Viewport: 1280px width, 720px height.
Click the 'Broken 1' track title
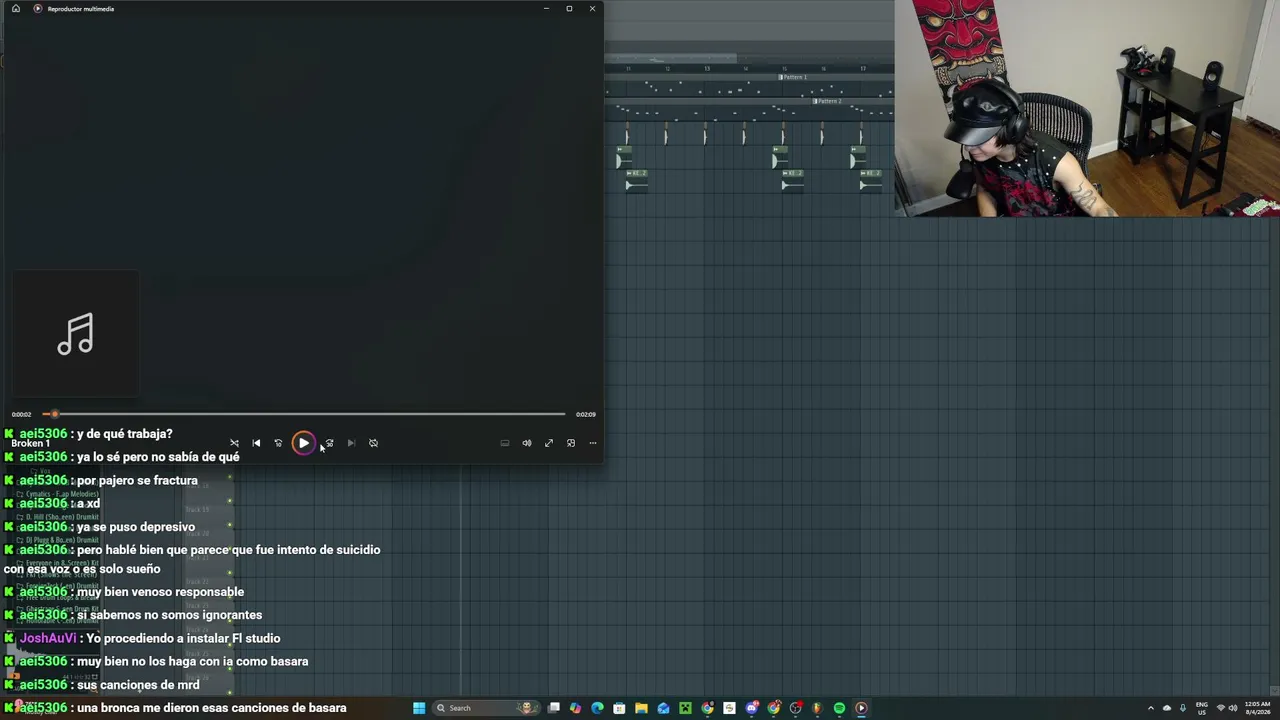(x=30, y=443)
